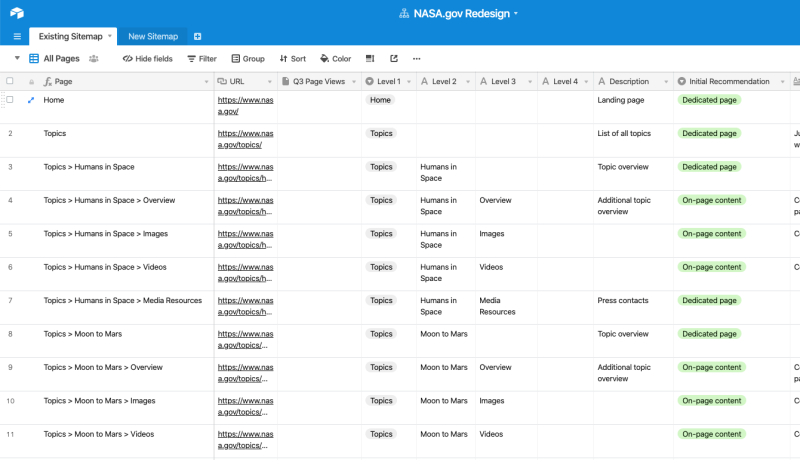Open URL for Topics > Moon to Mars row
Viewport: 800px width, 460px height.
pos(245,339)
